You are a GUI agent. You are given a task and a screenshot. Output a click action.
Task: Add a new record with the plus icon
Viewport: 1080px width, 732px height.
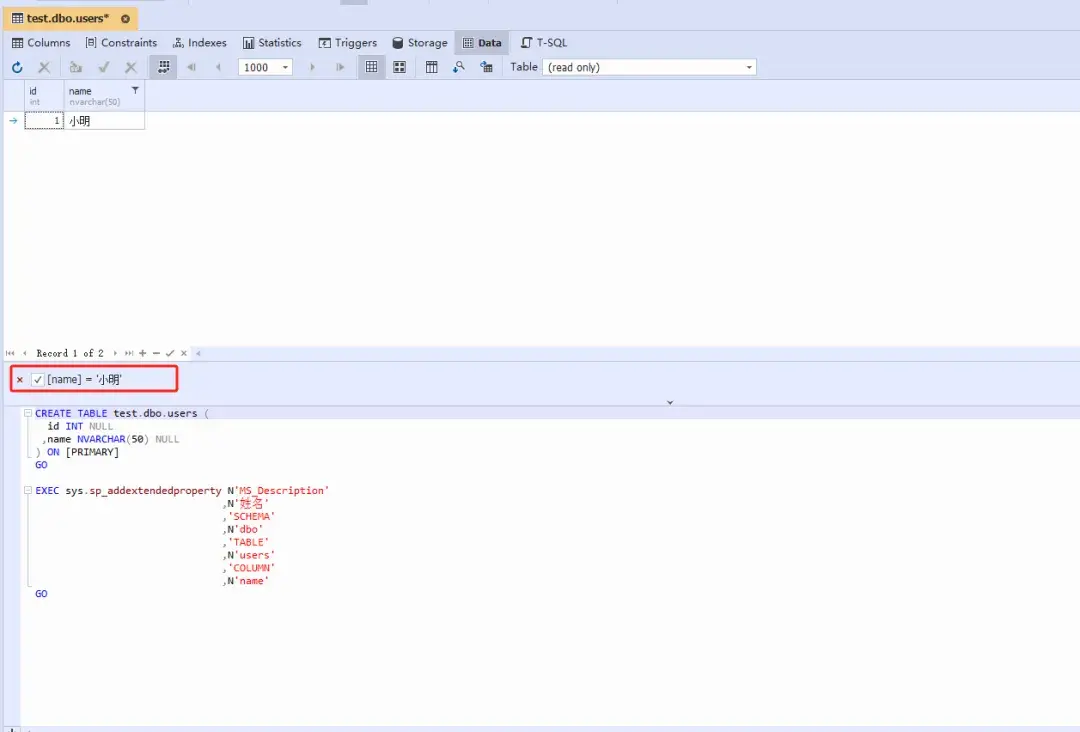142,353
